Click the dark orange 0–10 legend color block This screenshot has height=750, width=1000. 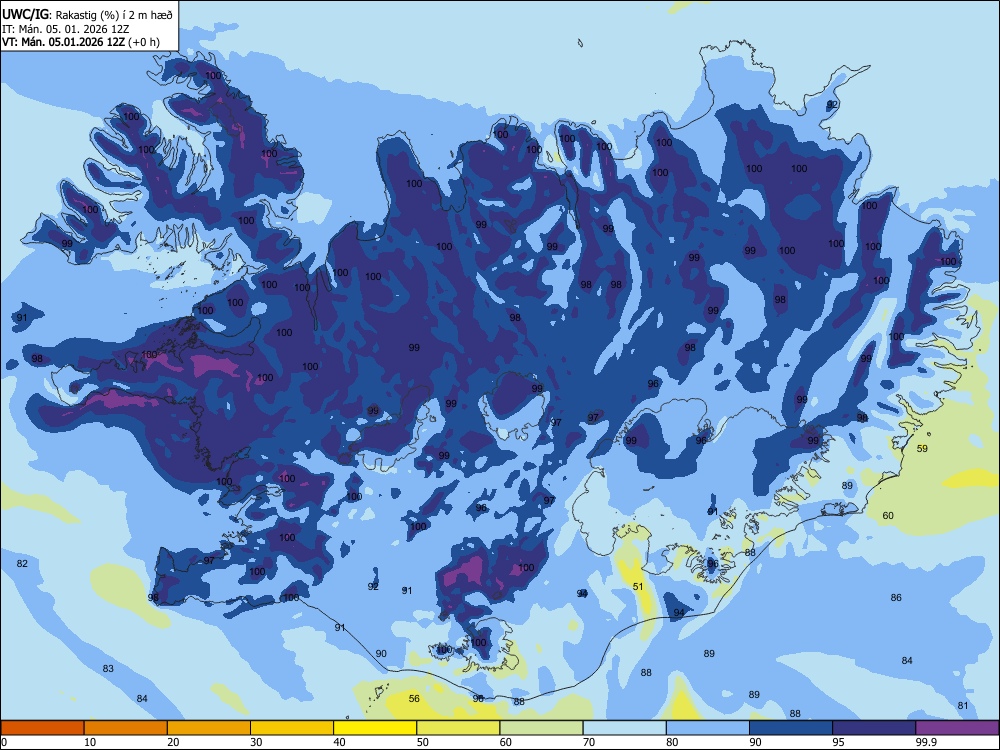pos(42,728)
